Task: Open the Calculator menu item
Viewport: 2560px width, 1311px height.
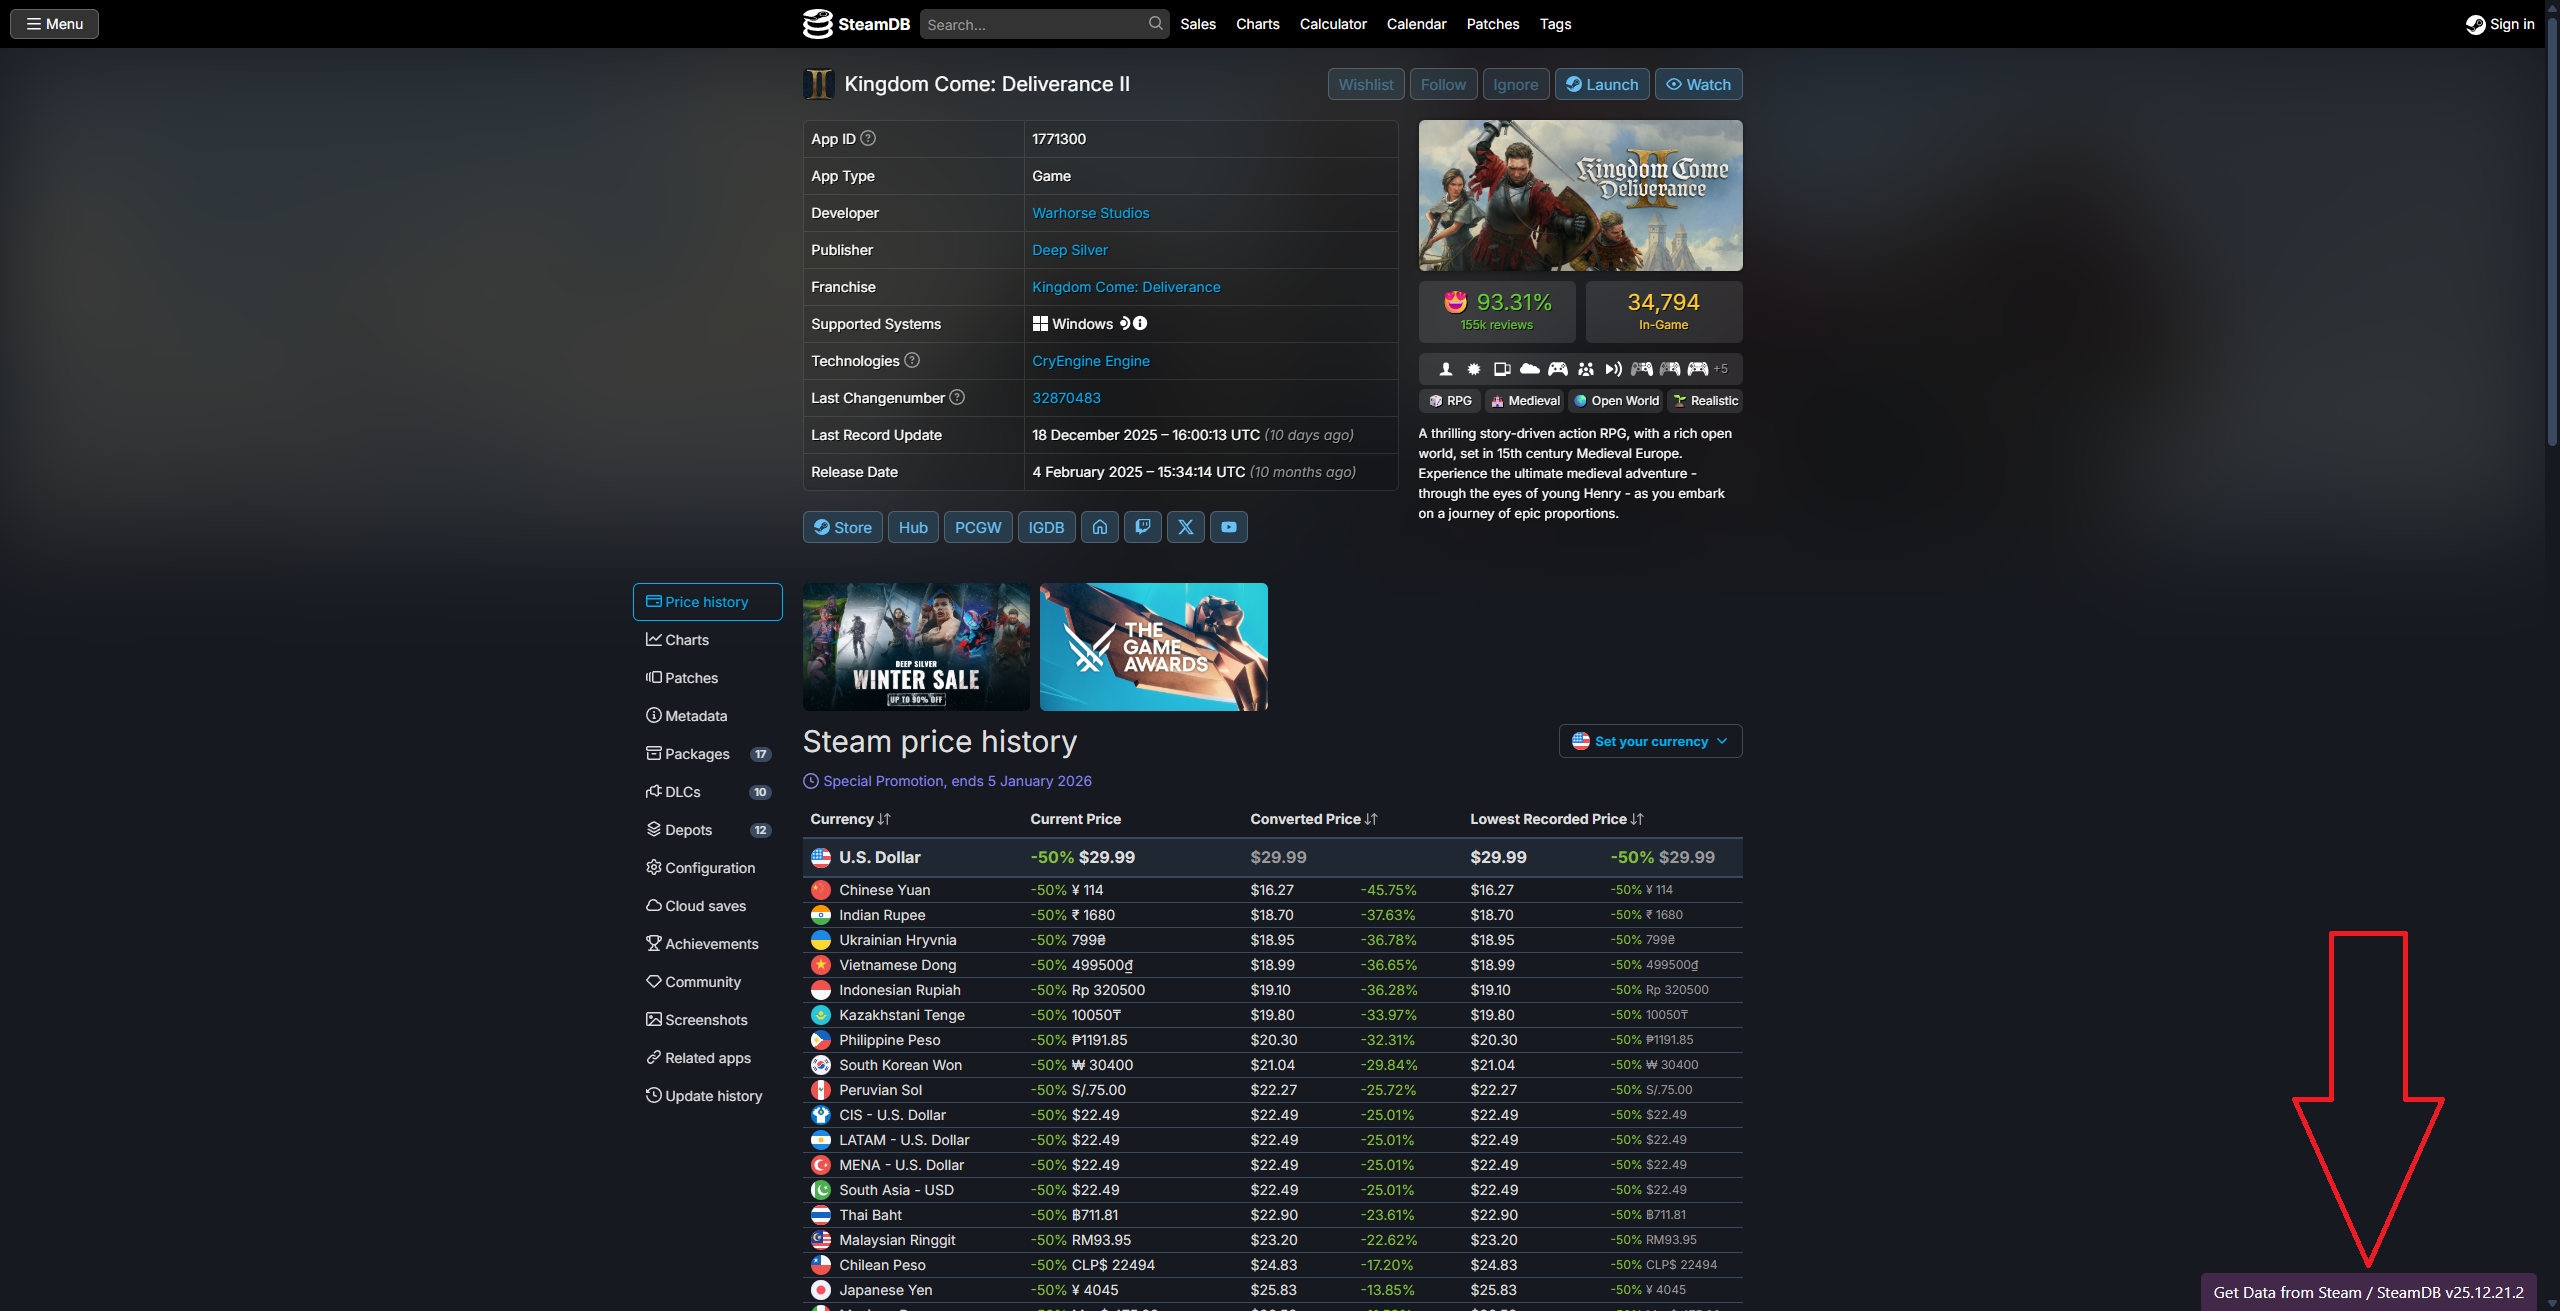Action: point(1332,24)
